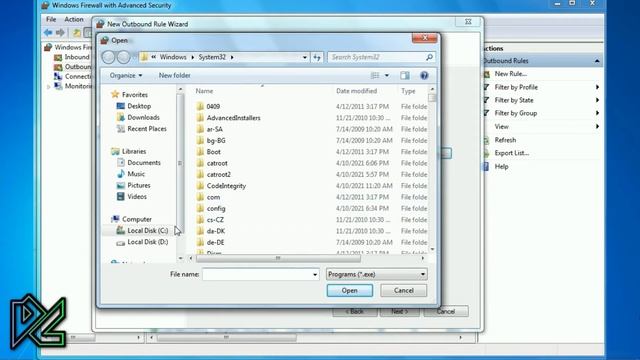Viewport: 640px width, 360px height.
Task: Click the search magnifier icon
Action: point(429,58)
